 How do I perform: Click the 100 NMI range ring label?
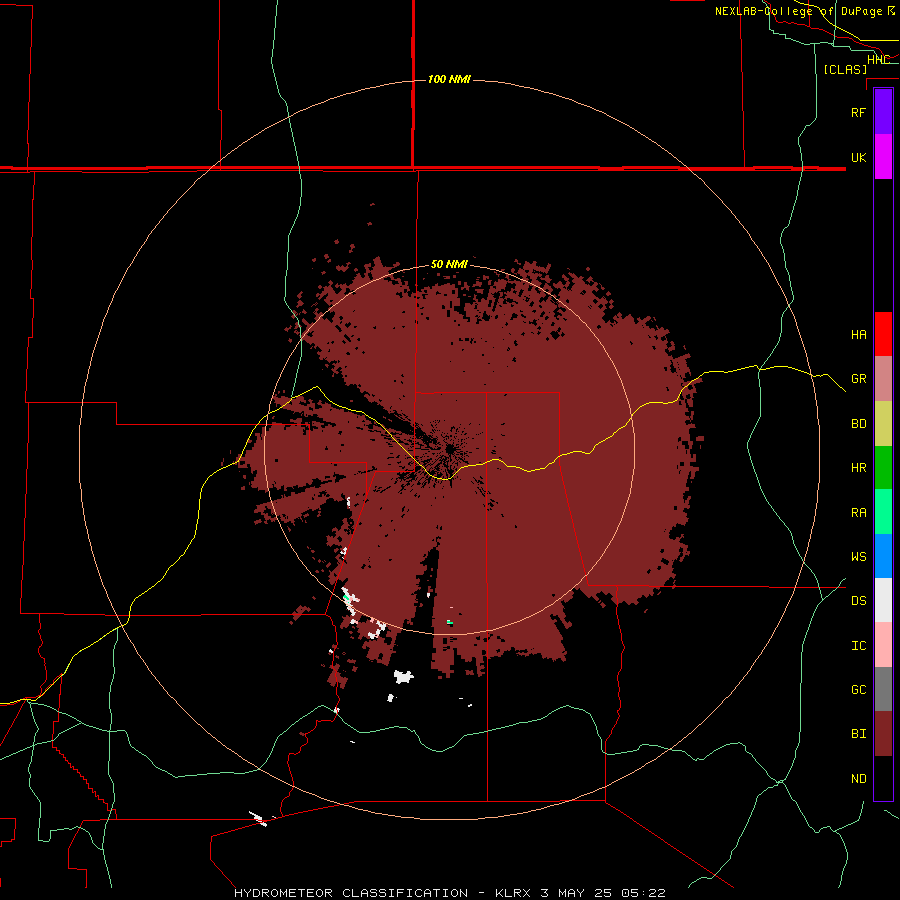[449, 79]
